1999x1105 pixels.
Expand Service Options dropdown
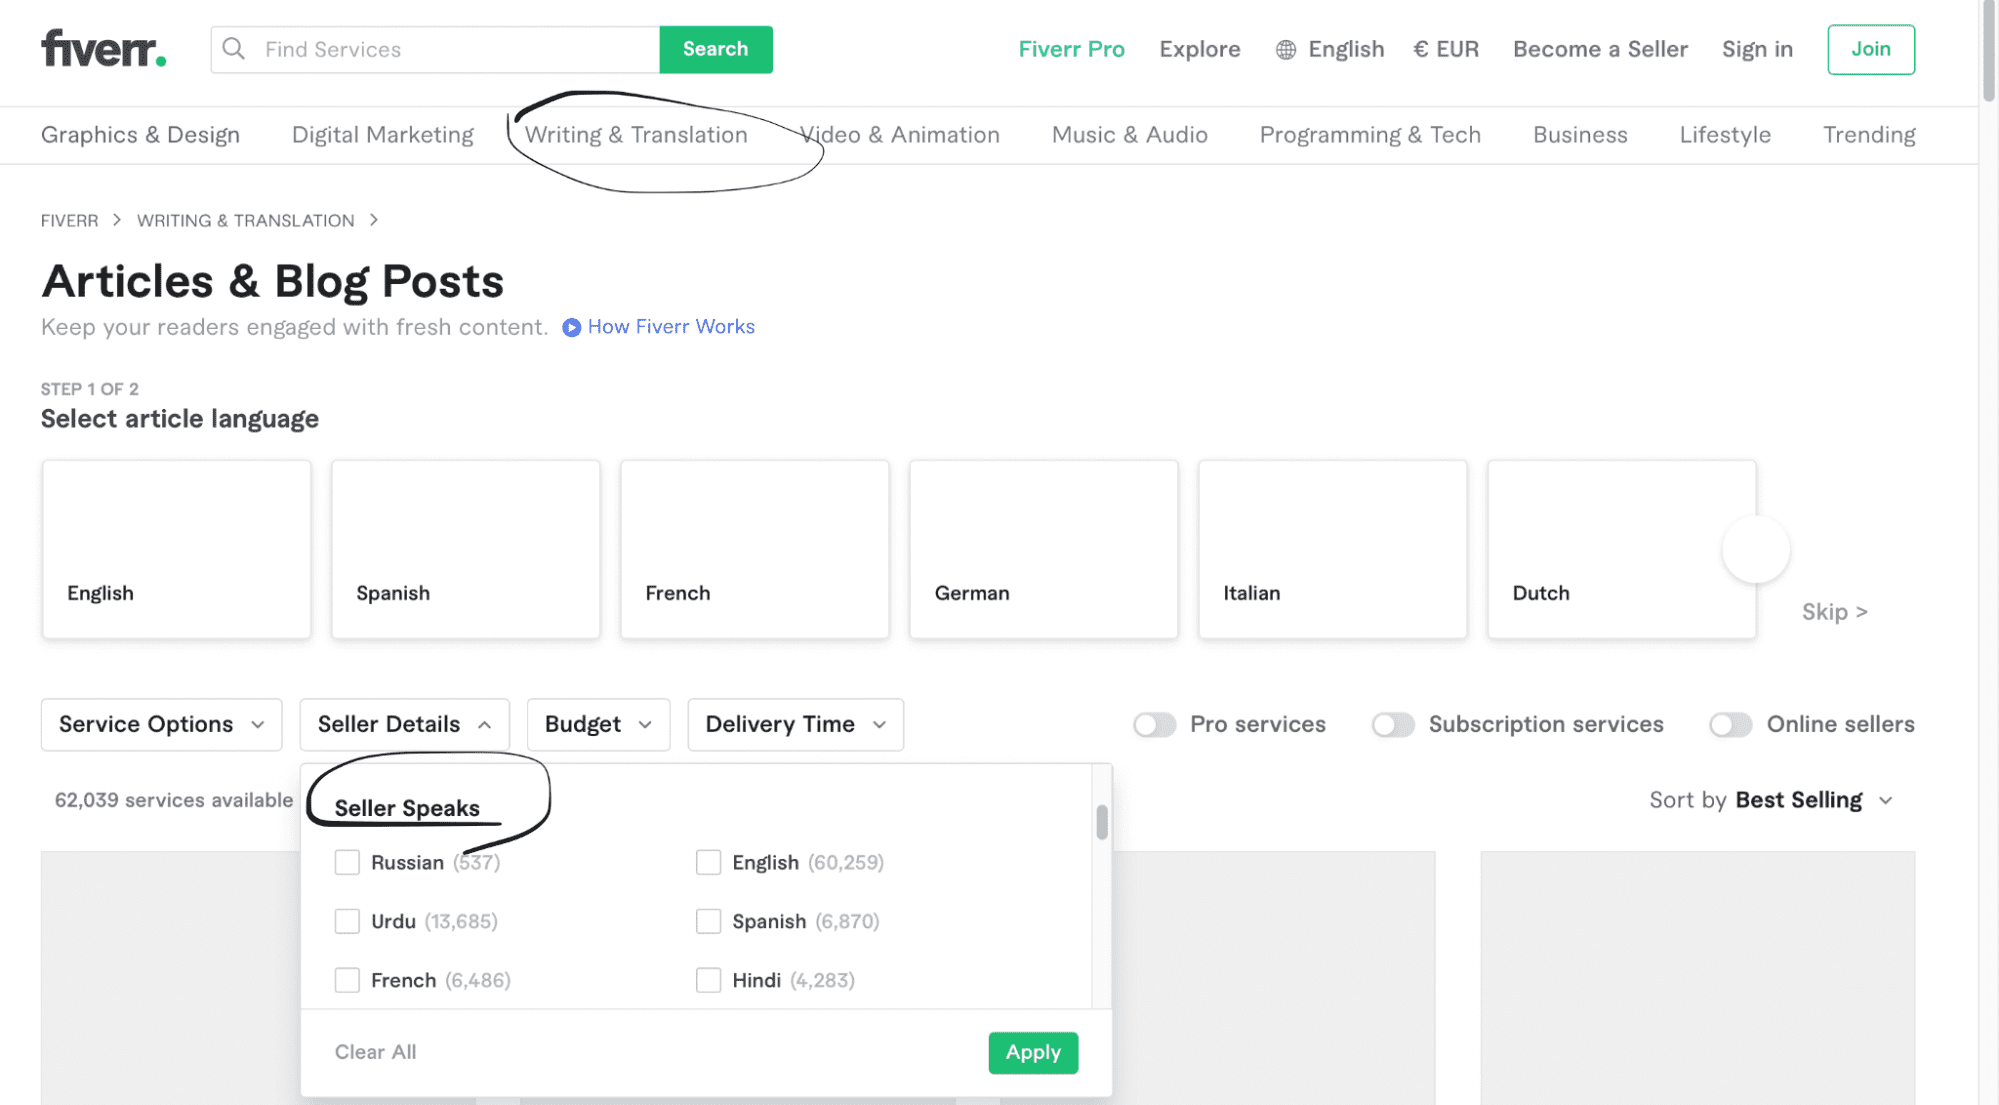coord(161,724)
